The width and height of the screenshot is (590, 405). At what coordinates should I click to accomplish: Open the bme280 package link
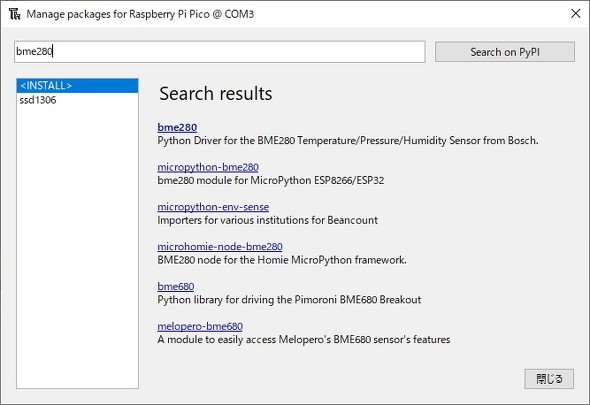pos(177,128)
